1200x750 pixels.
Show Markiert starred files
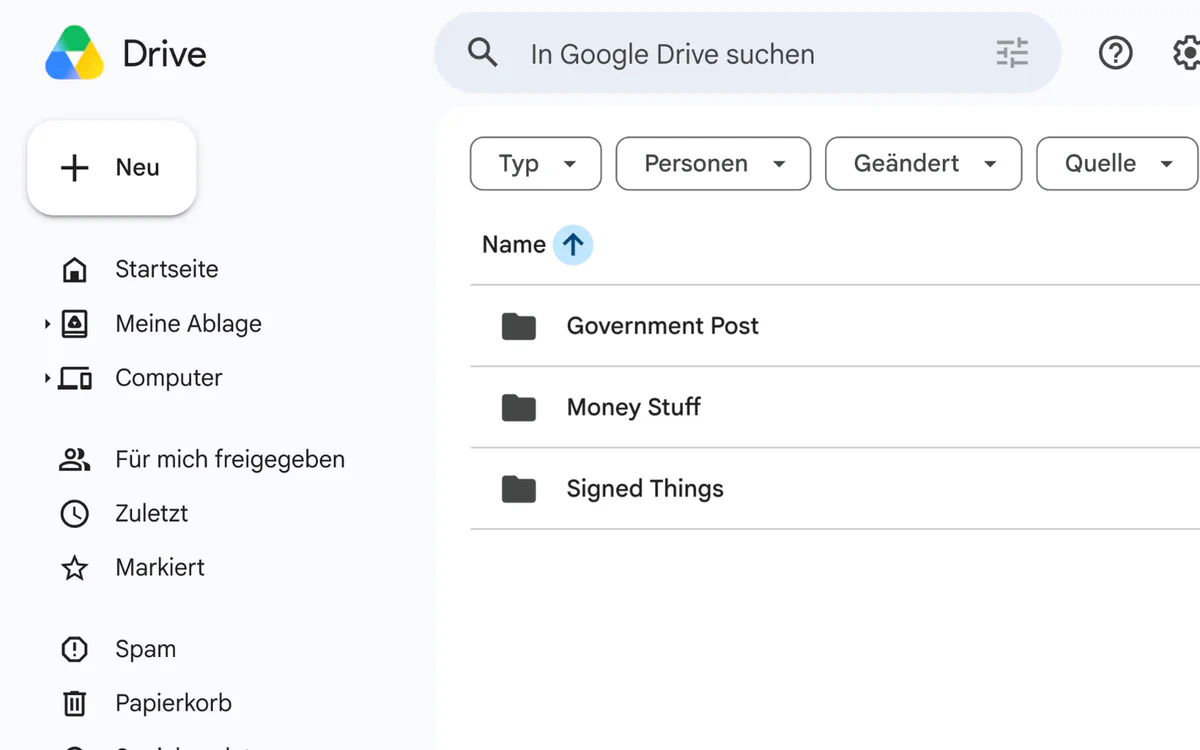pyautogui.click(x=160, y=568)
